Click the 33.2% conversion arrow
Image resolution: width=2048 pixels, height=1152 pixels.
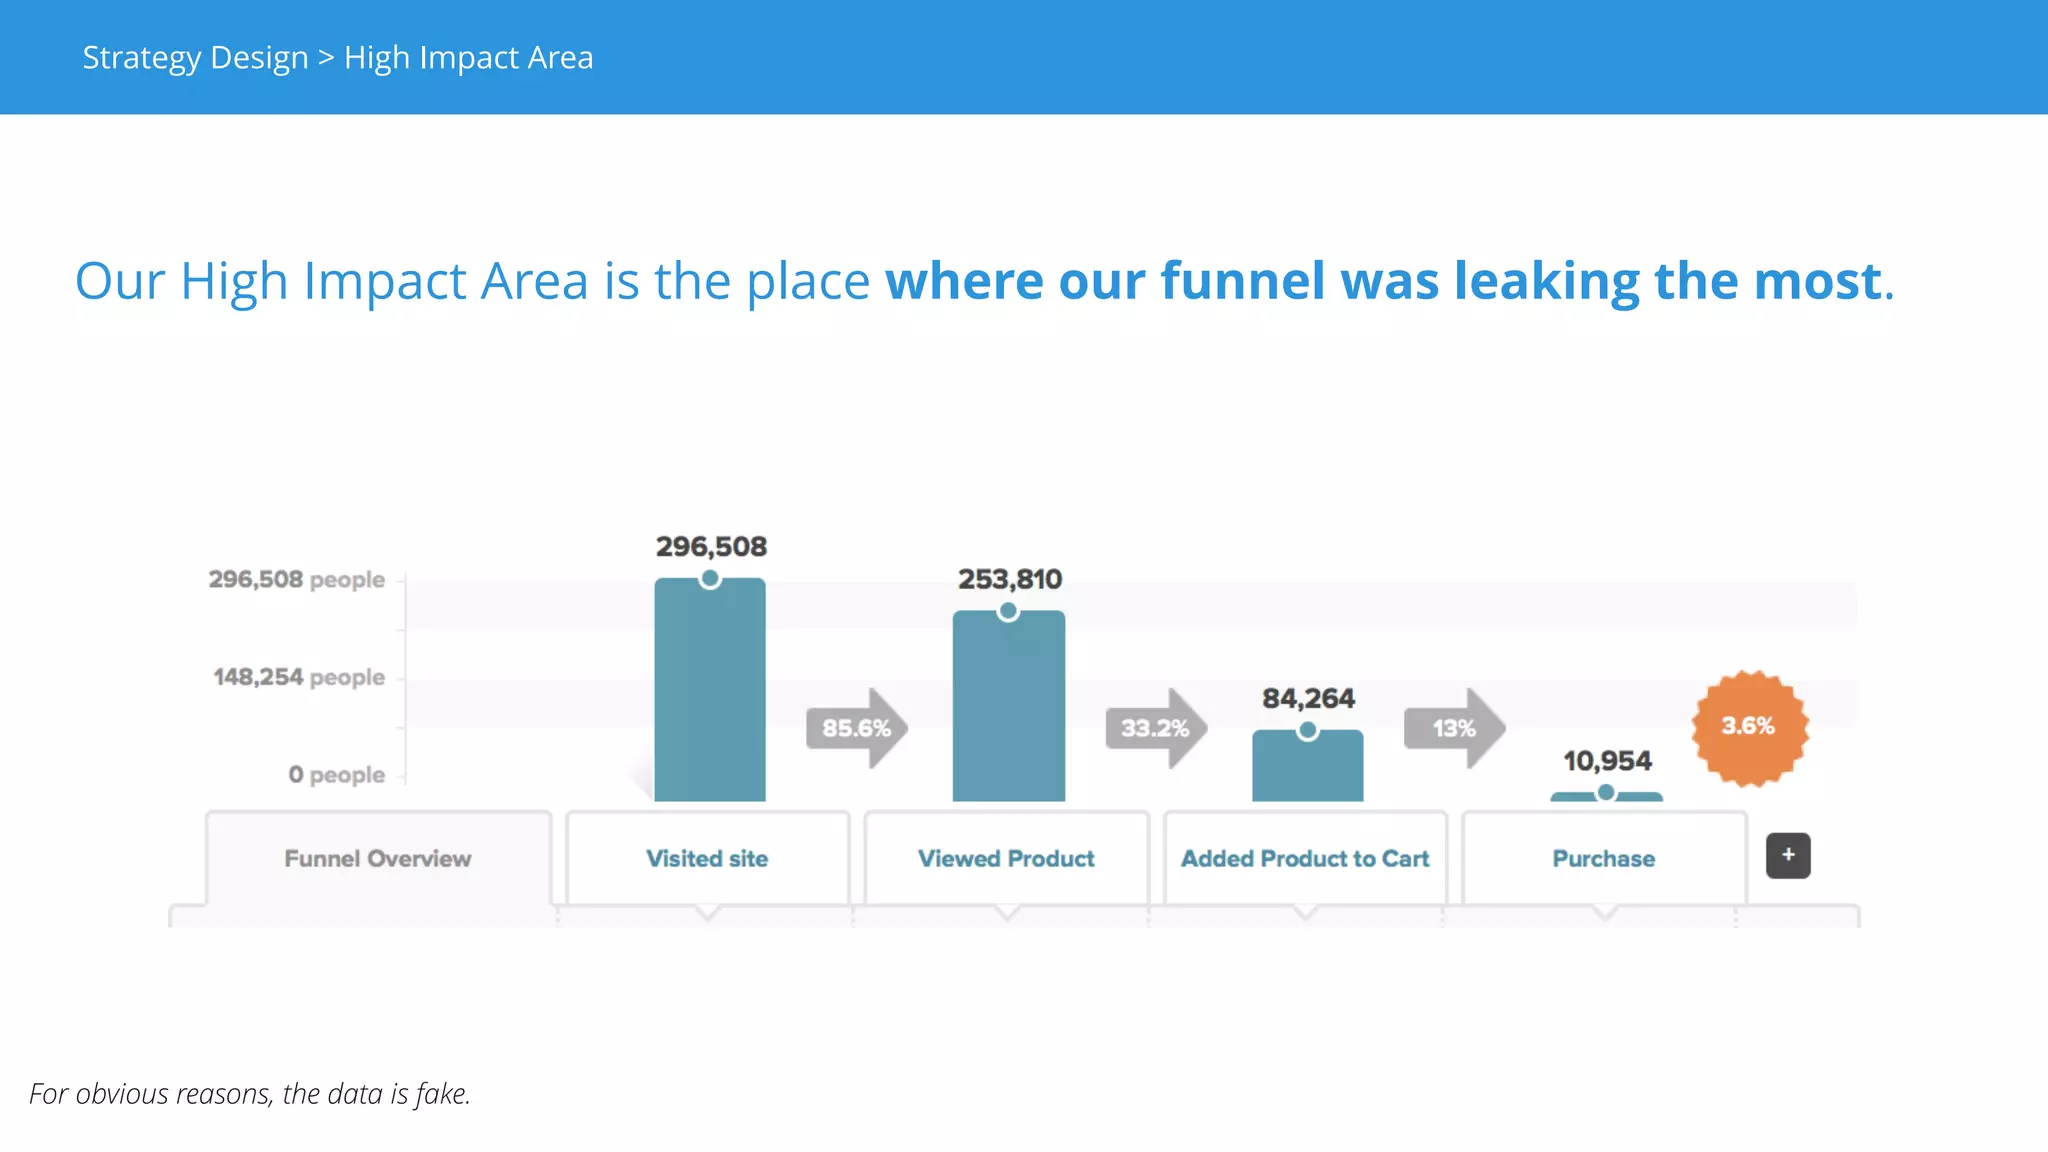click(1155, 728)
